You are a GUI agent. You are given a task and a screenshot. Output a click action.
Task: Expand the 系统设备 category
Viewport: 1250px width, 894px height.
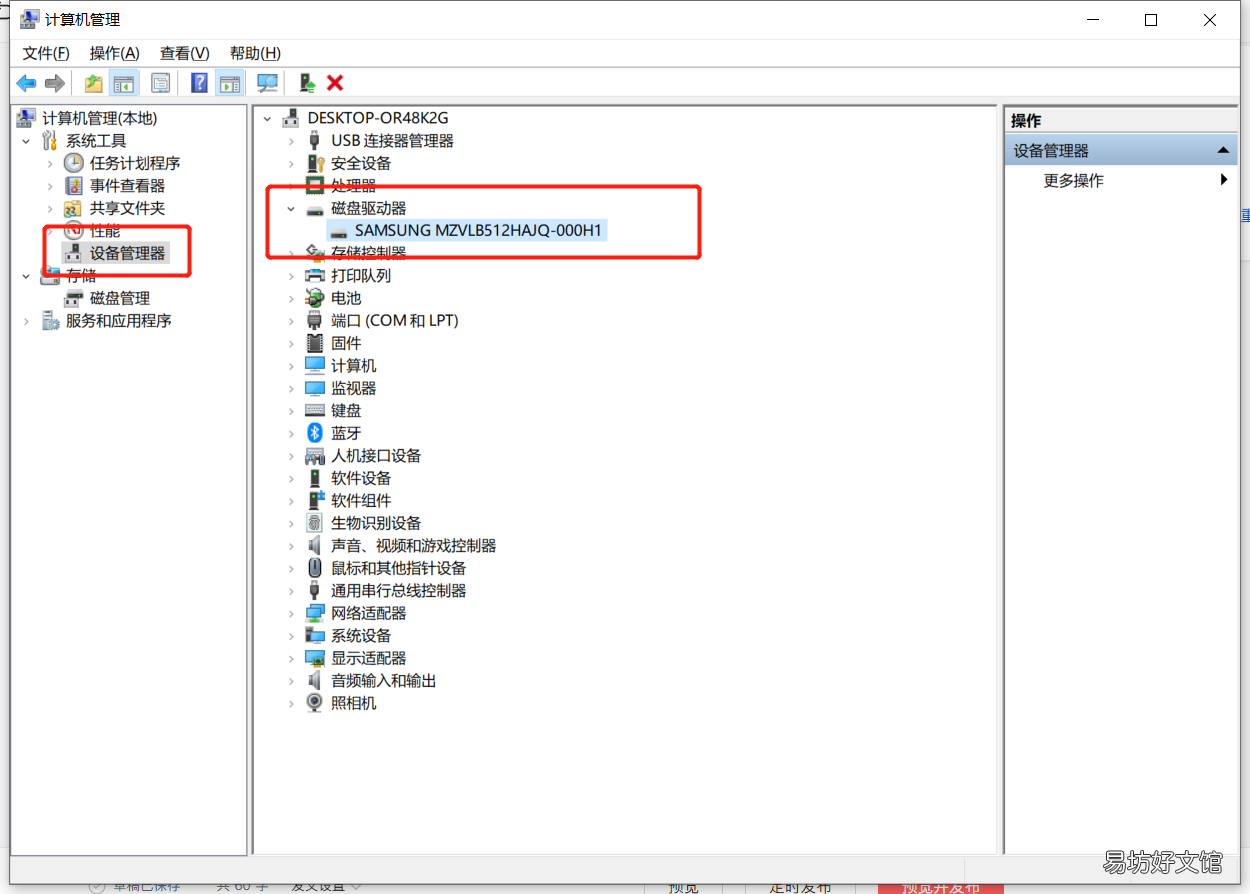(292, 636)
